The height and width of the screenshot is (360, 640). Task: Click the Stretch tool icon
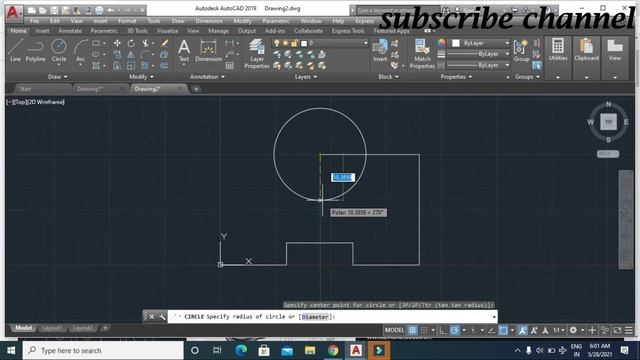(x=117, y=65)
